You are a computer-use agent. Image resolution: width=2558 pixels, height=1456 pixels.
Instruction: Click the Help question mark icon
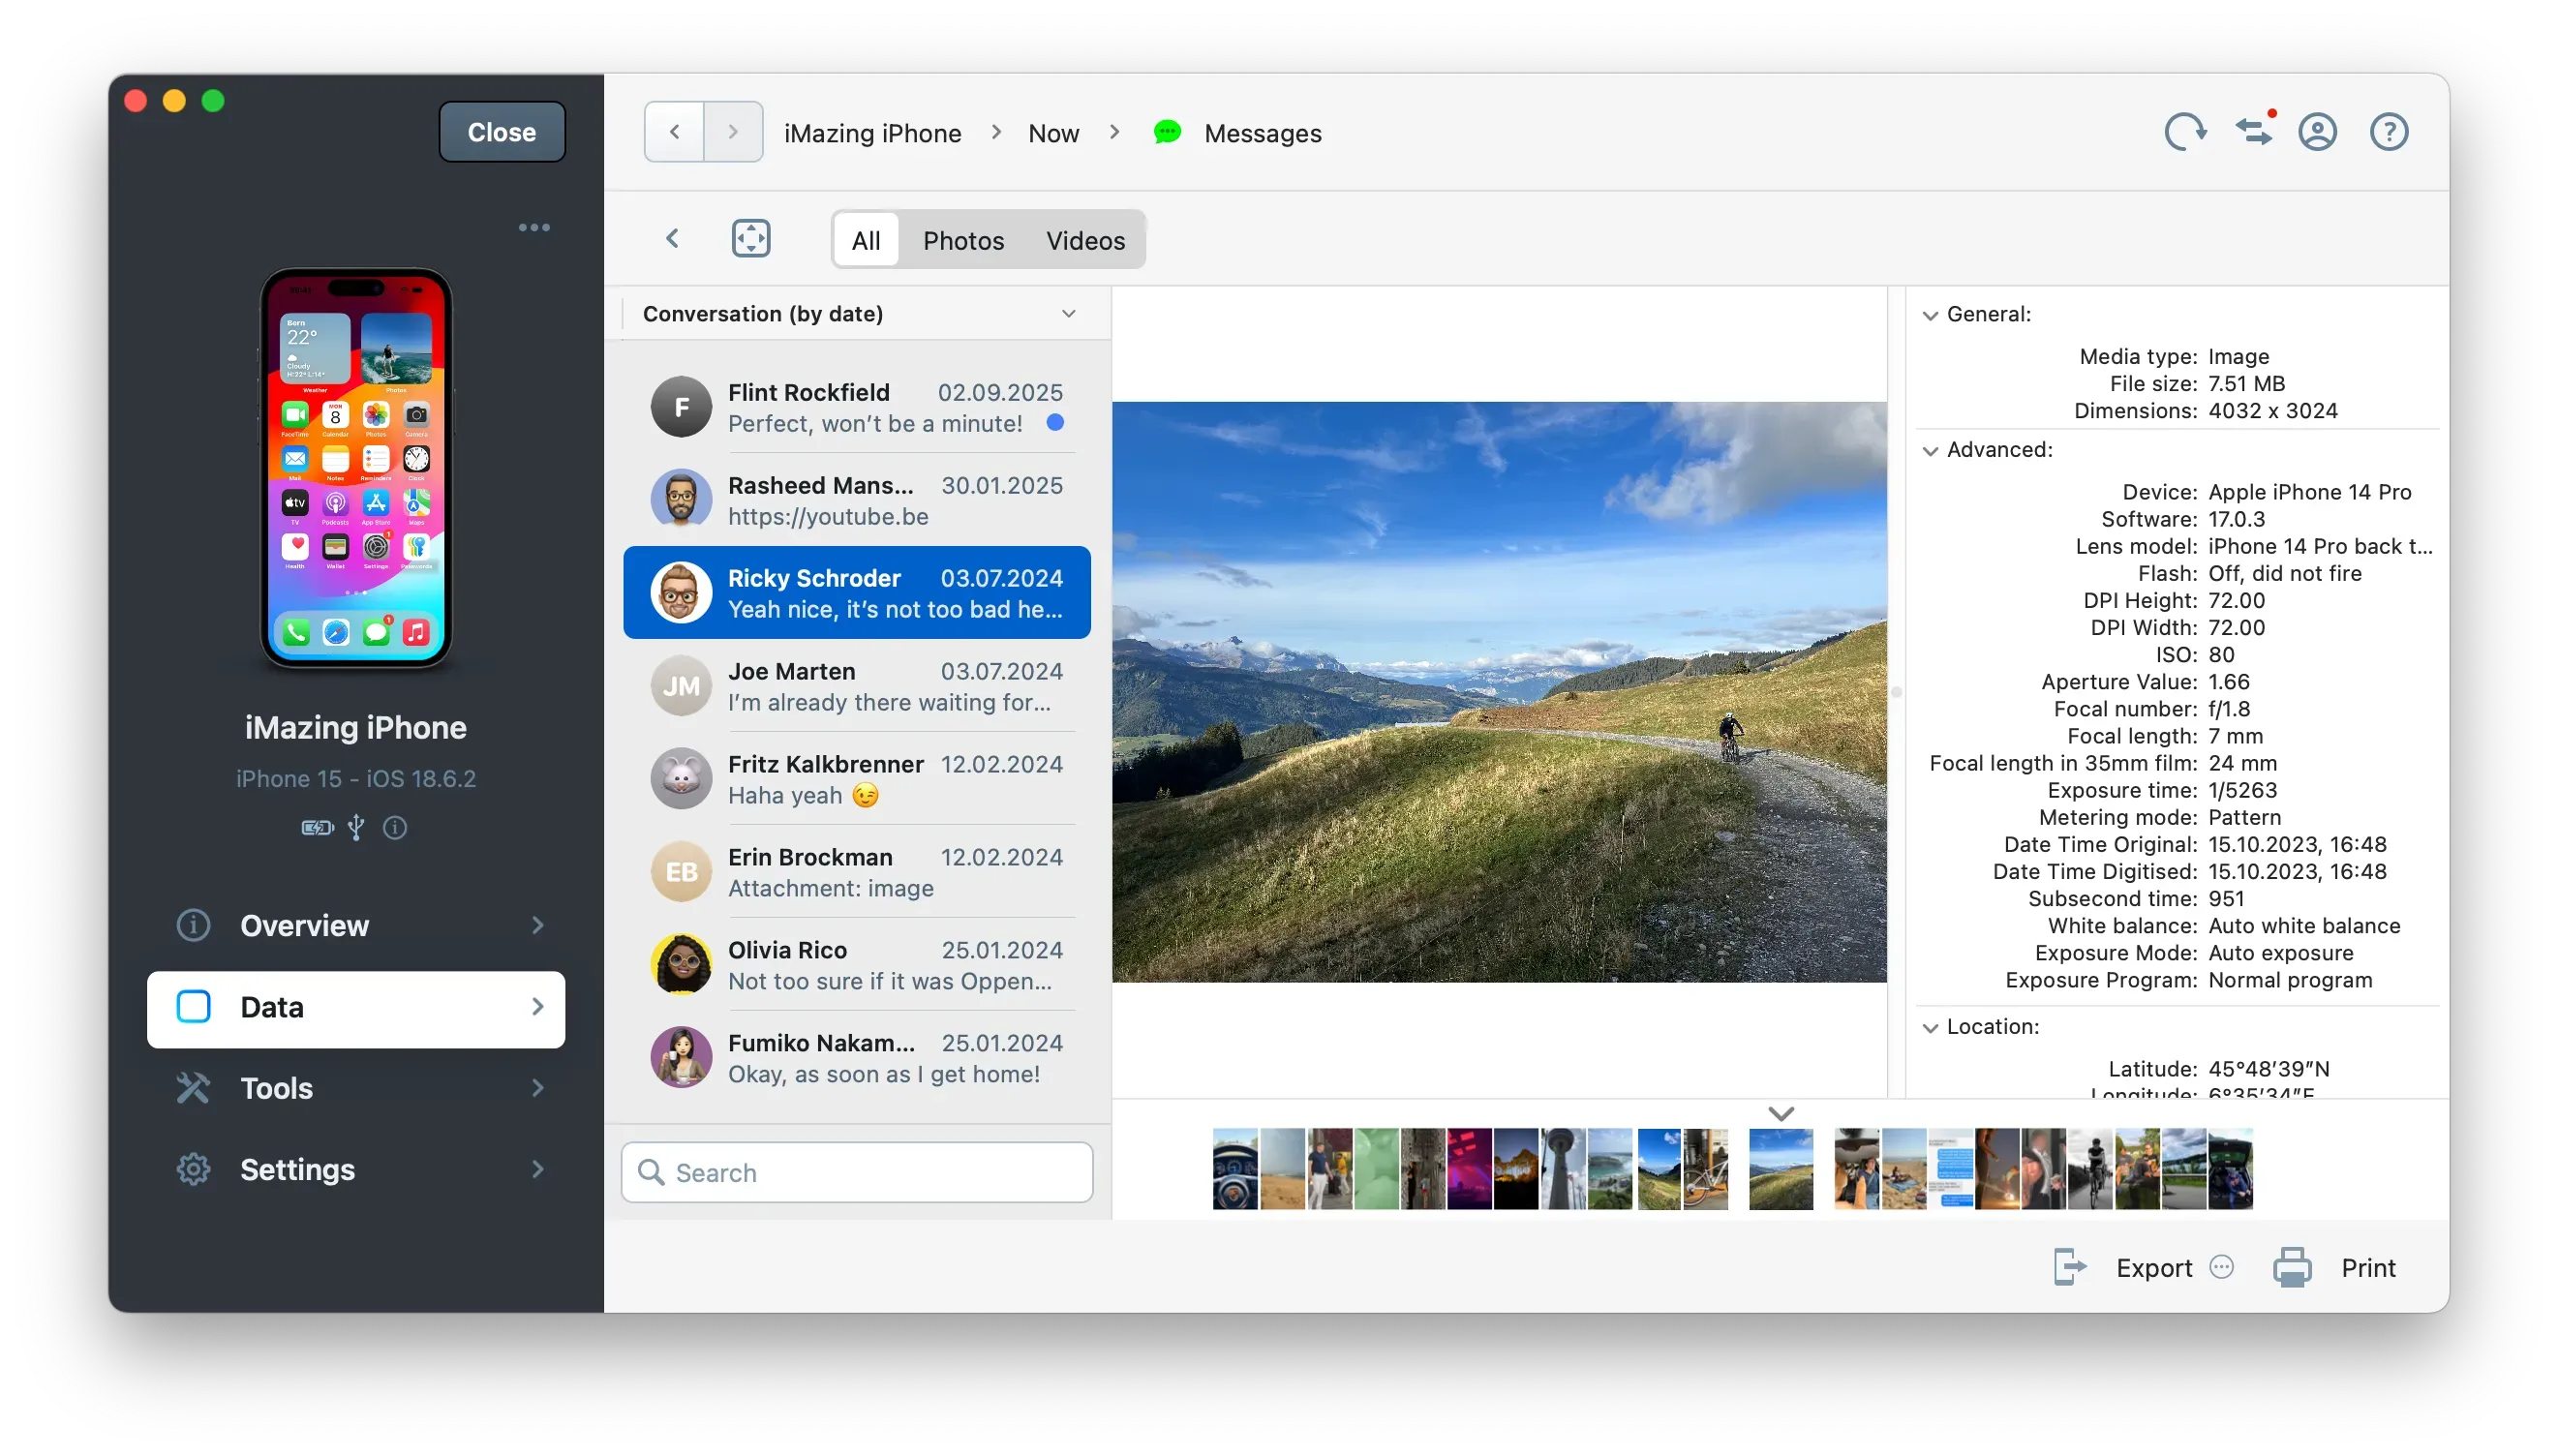click(2390, 131)
